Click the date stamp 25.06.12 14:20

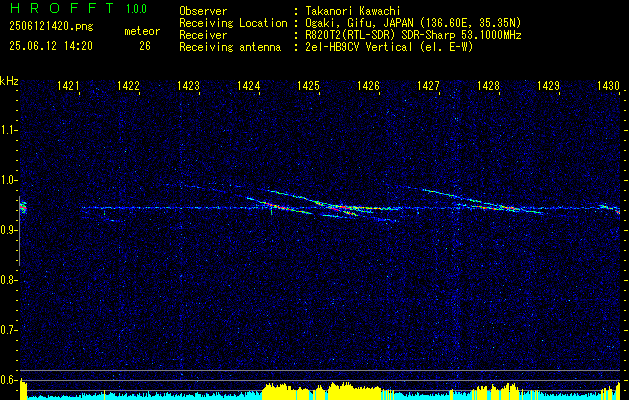click(x=51, y=46)
